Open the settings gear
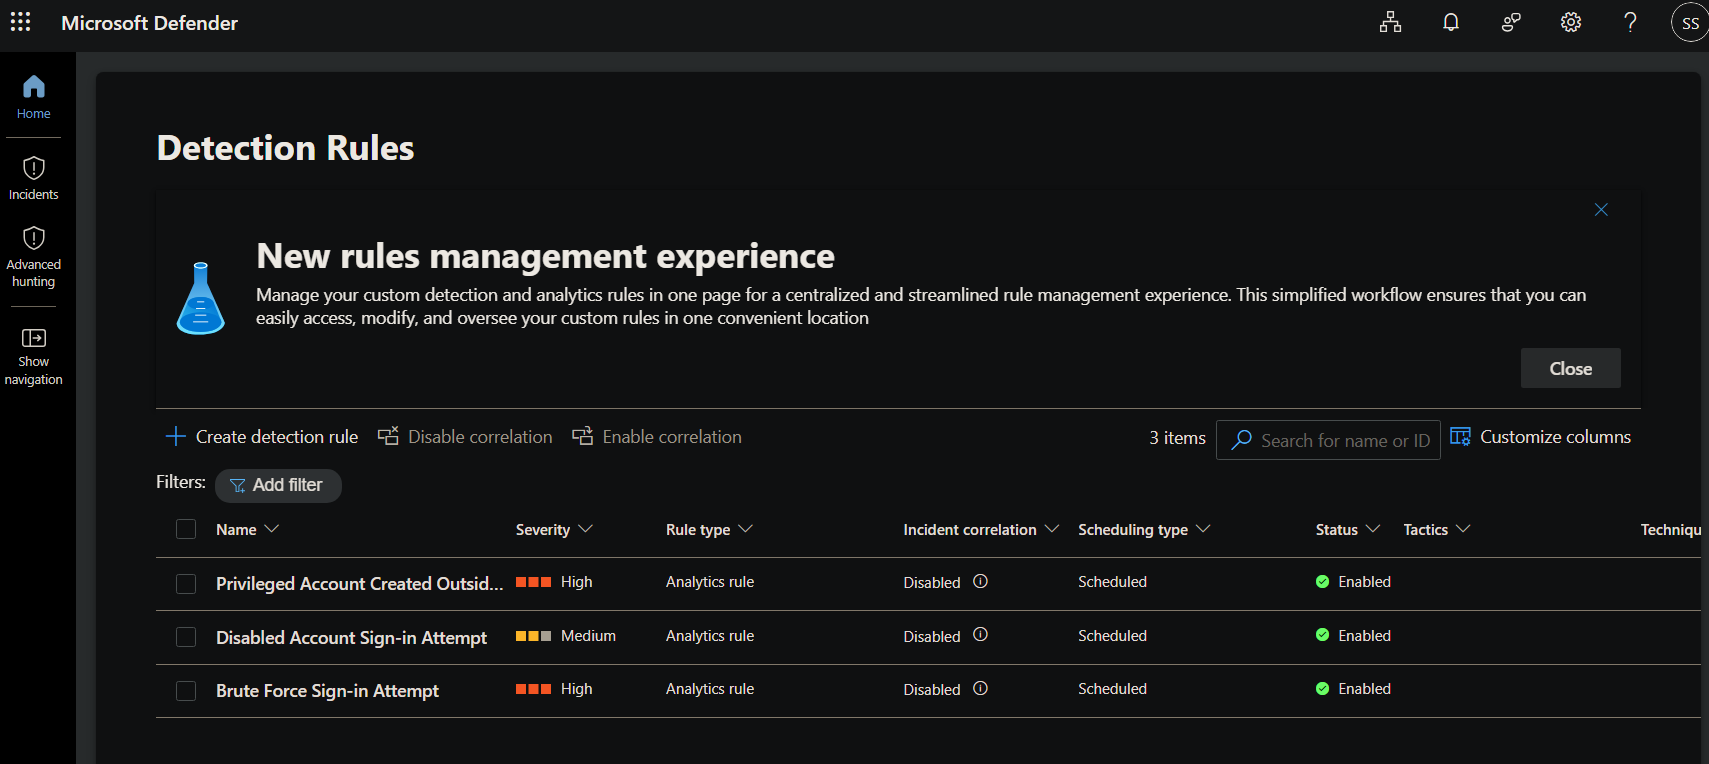The height and width of the screenshot is (764, 1709). [1571, 22]
